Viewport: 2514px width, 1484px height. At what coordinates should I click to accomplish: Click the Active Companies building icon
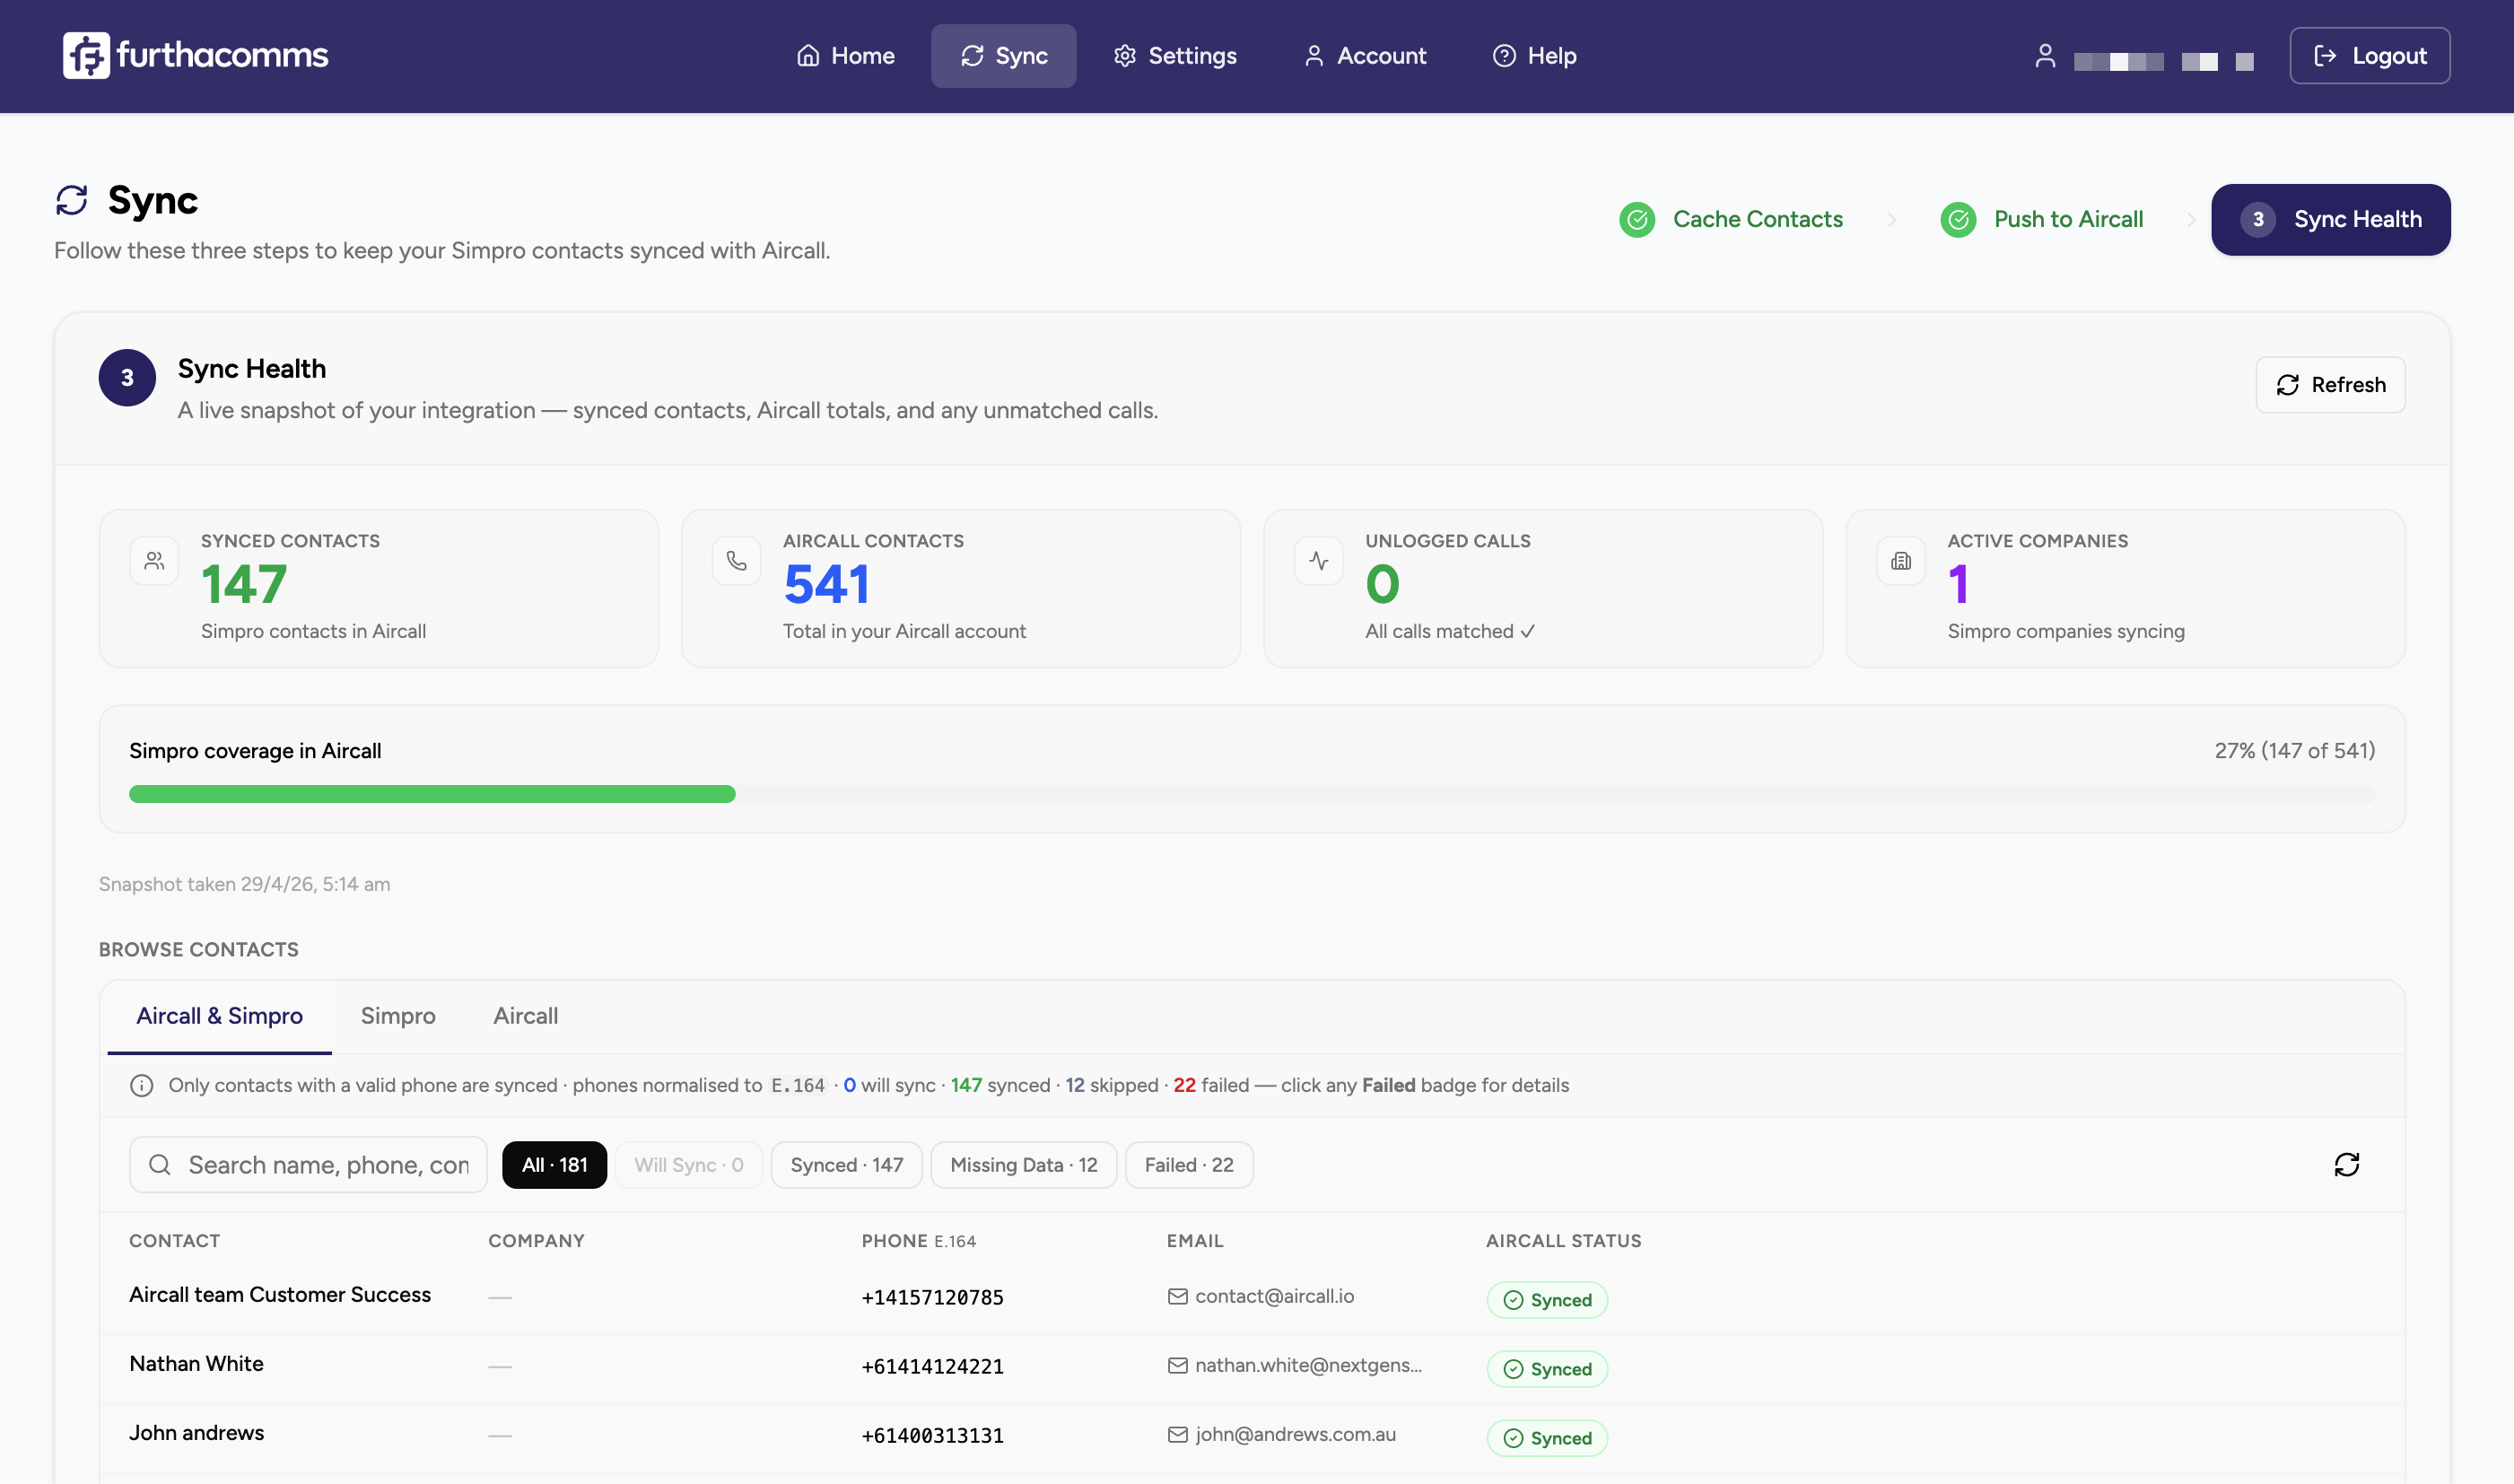(1901, 560)
